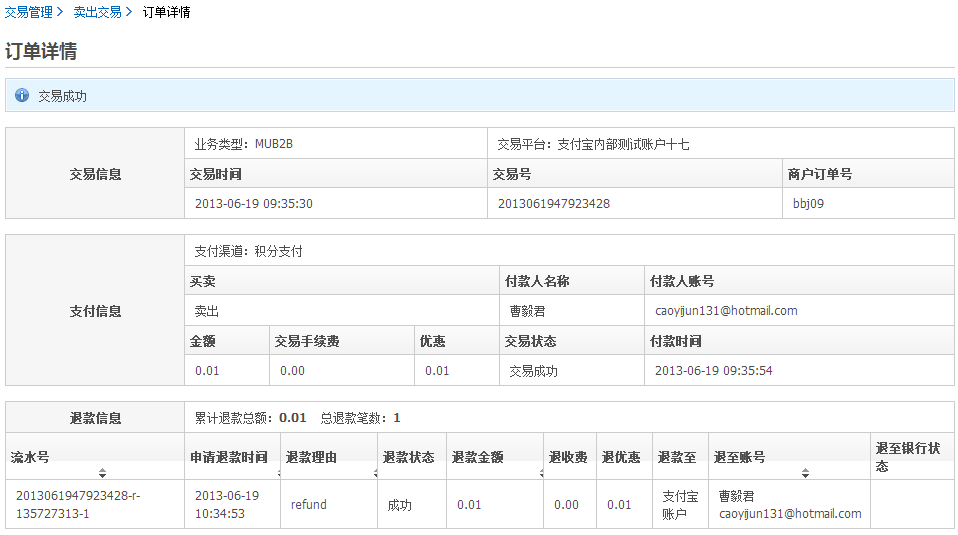Image resolution: width=958 pixels, height=535 pixels.
Task: Click the info icon beside 交易成功
Action: [x=22, y=96]
